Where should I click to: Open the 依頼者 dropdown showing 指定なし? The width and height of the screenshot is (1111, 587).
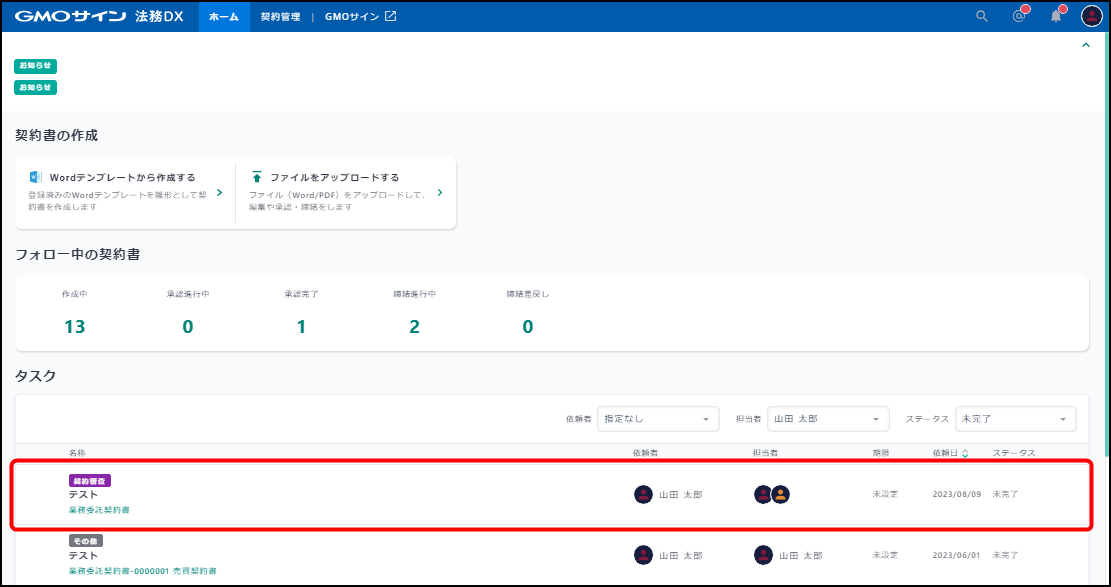pos(658,419)
